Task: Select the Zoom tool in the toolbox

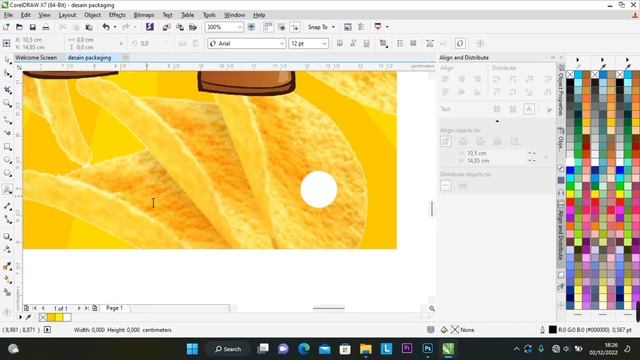Action: (x=7, y=104)
